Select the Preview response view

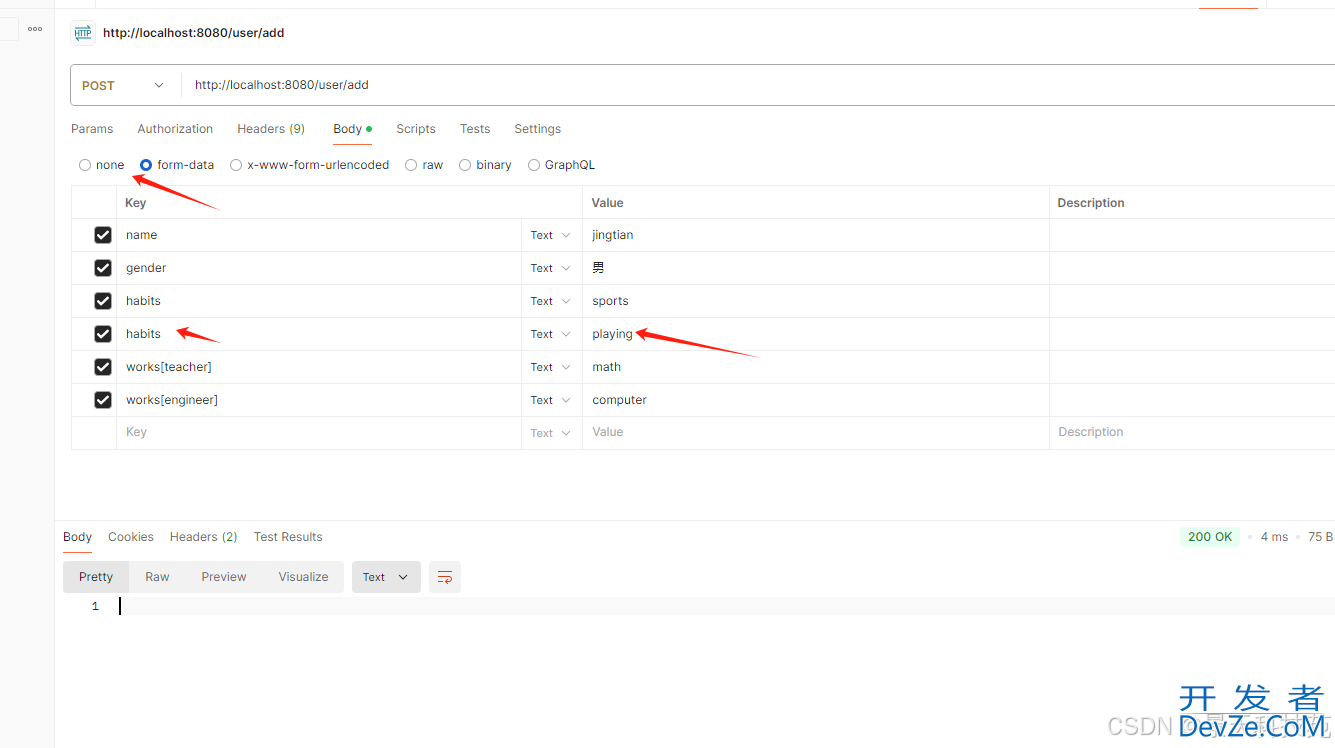(224, 577)
